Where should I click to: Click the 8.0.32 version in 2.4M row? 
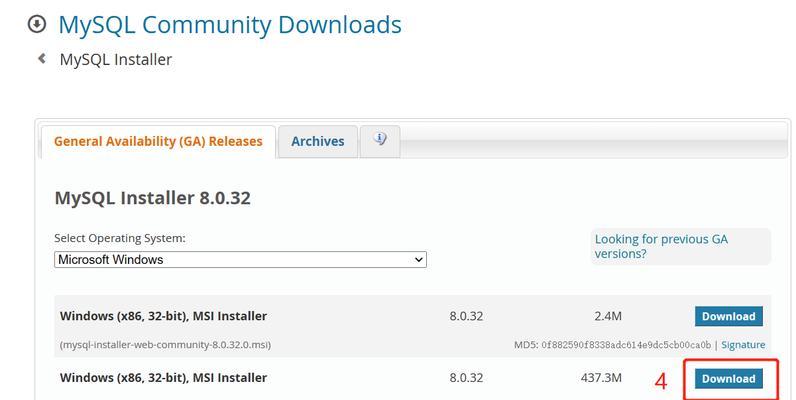[466, 316]
